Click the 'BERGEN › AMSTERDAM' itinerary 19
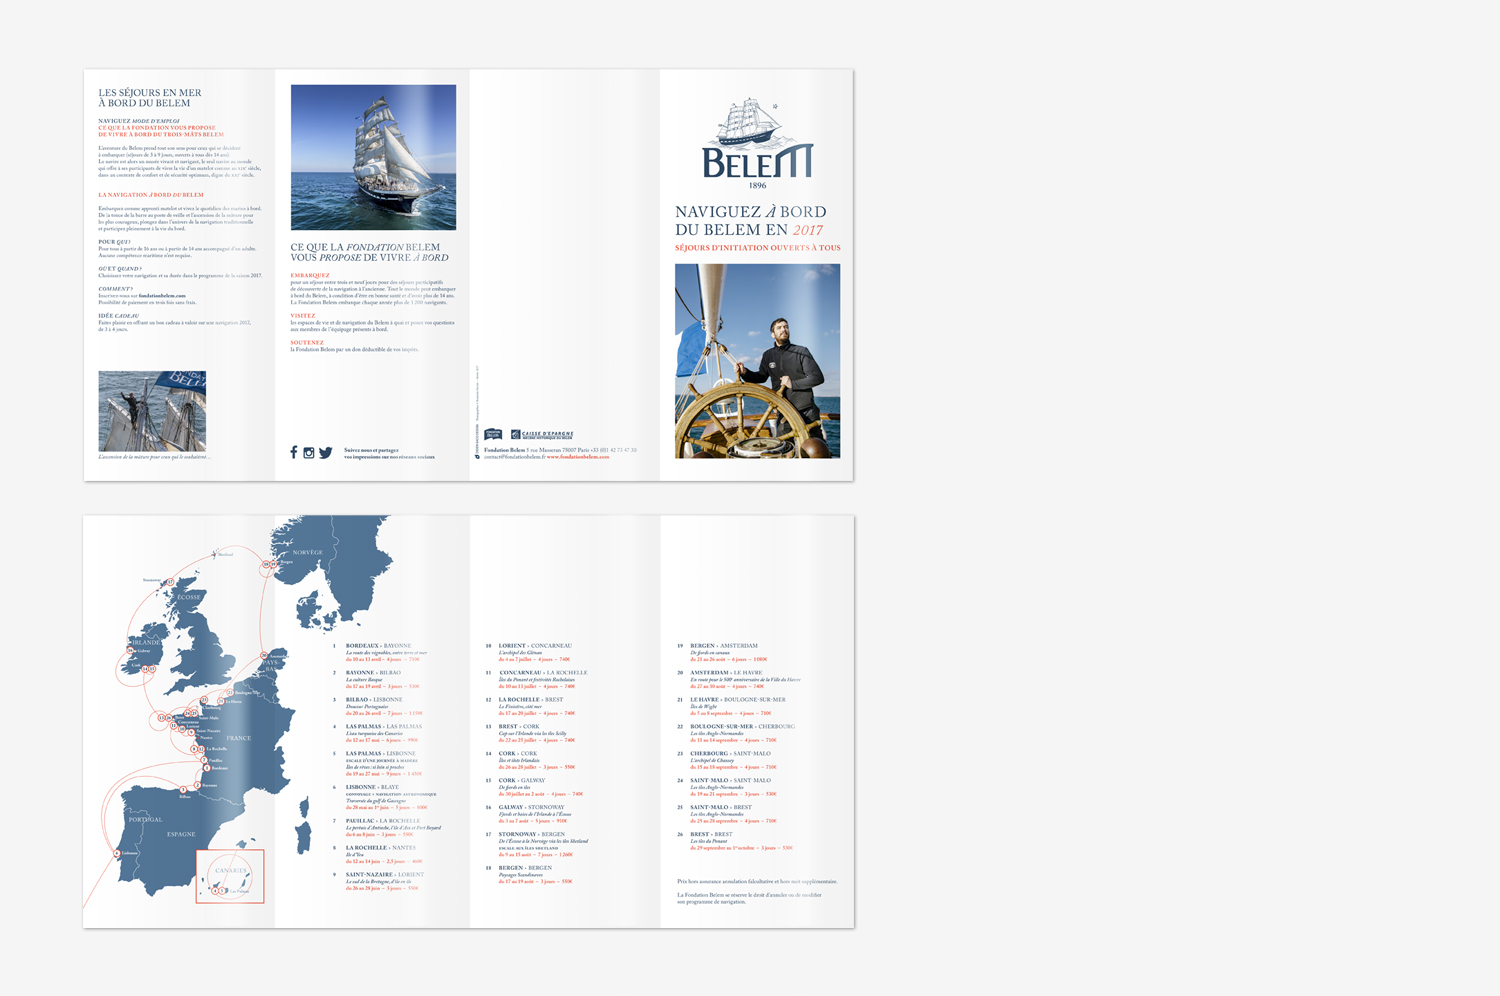 click(x=724, y=646)
